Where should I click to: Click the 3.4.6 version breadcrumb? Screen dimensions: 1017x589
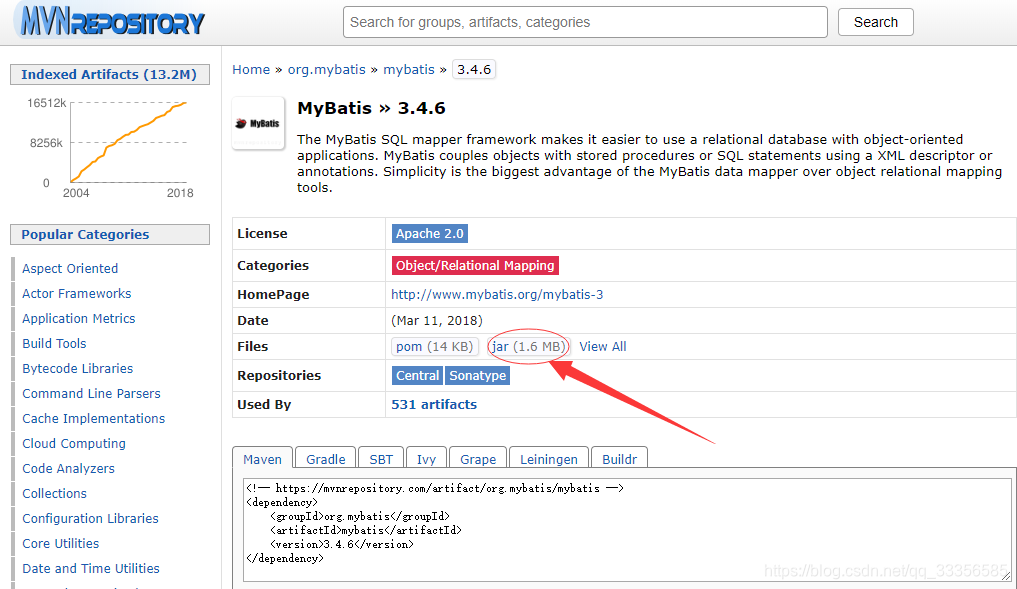click(x=474, y=69)
